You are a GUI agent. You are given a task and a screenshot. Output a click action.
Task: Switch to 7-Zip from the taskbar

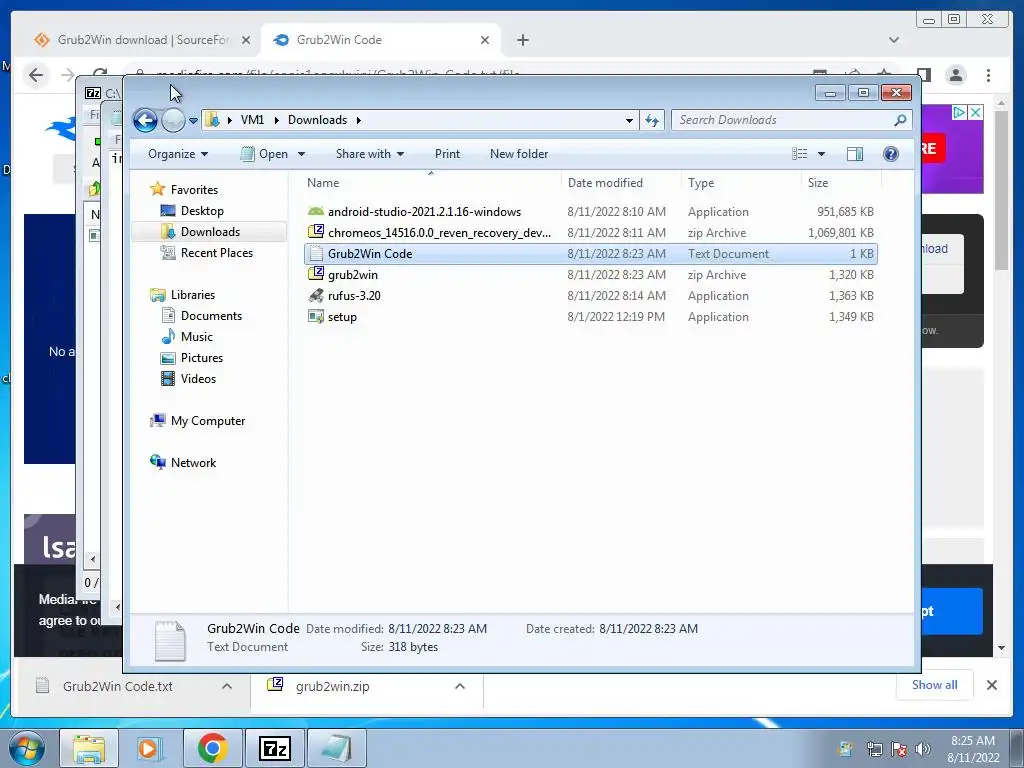point(274,748)
